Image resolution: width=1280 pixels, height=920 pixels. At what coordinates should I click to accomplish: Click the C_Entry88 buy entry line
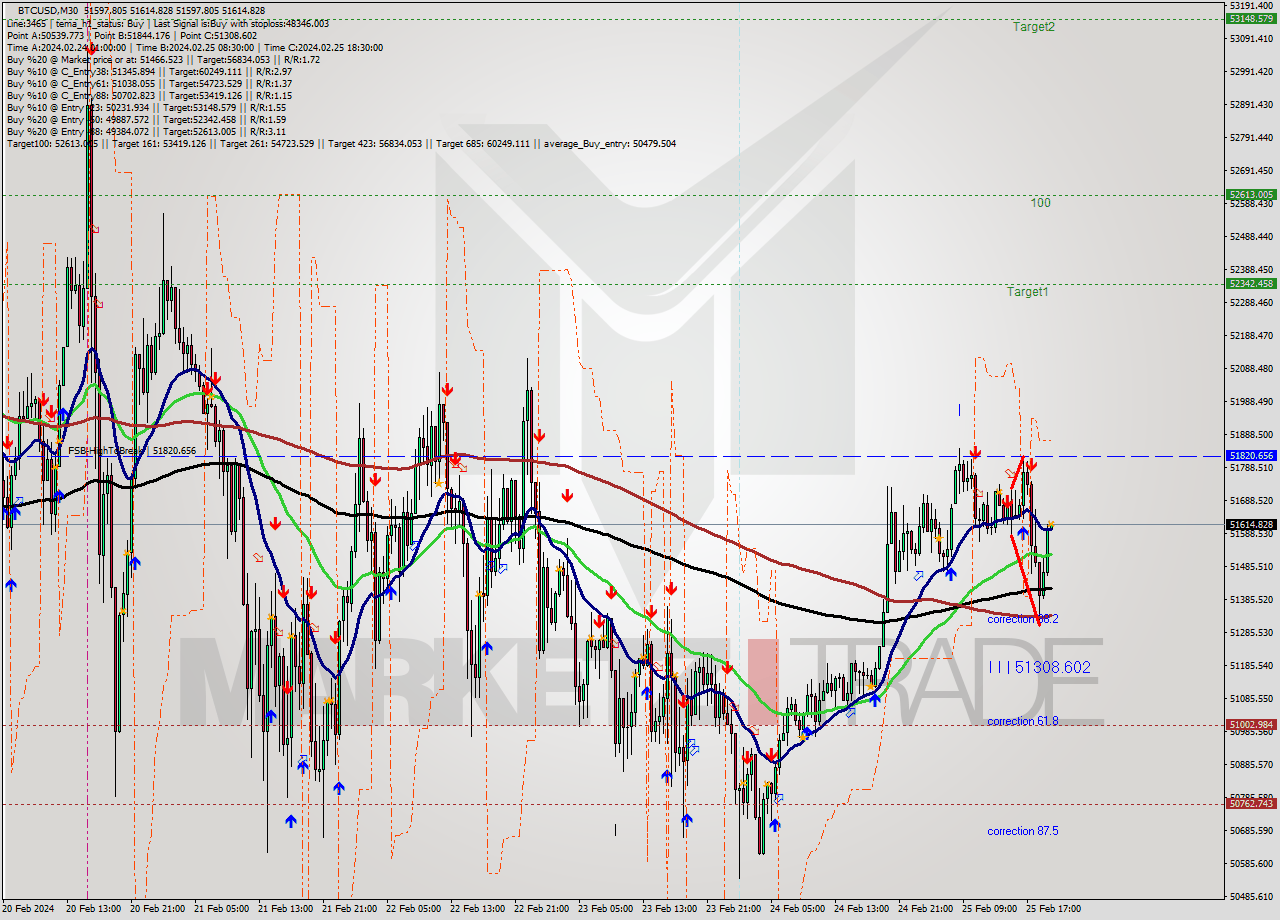pyautogui.click(x=149, y=95)
